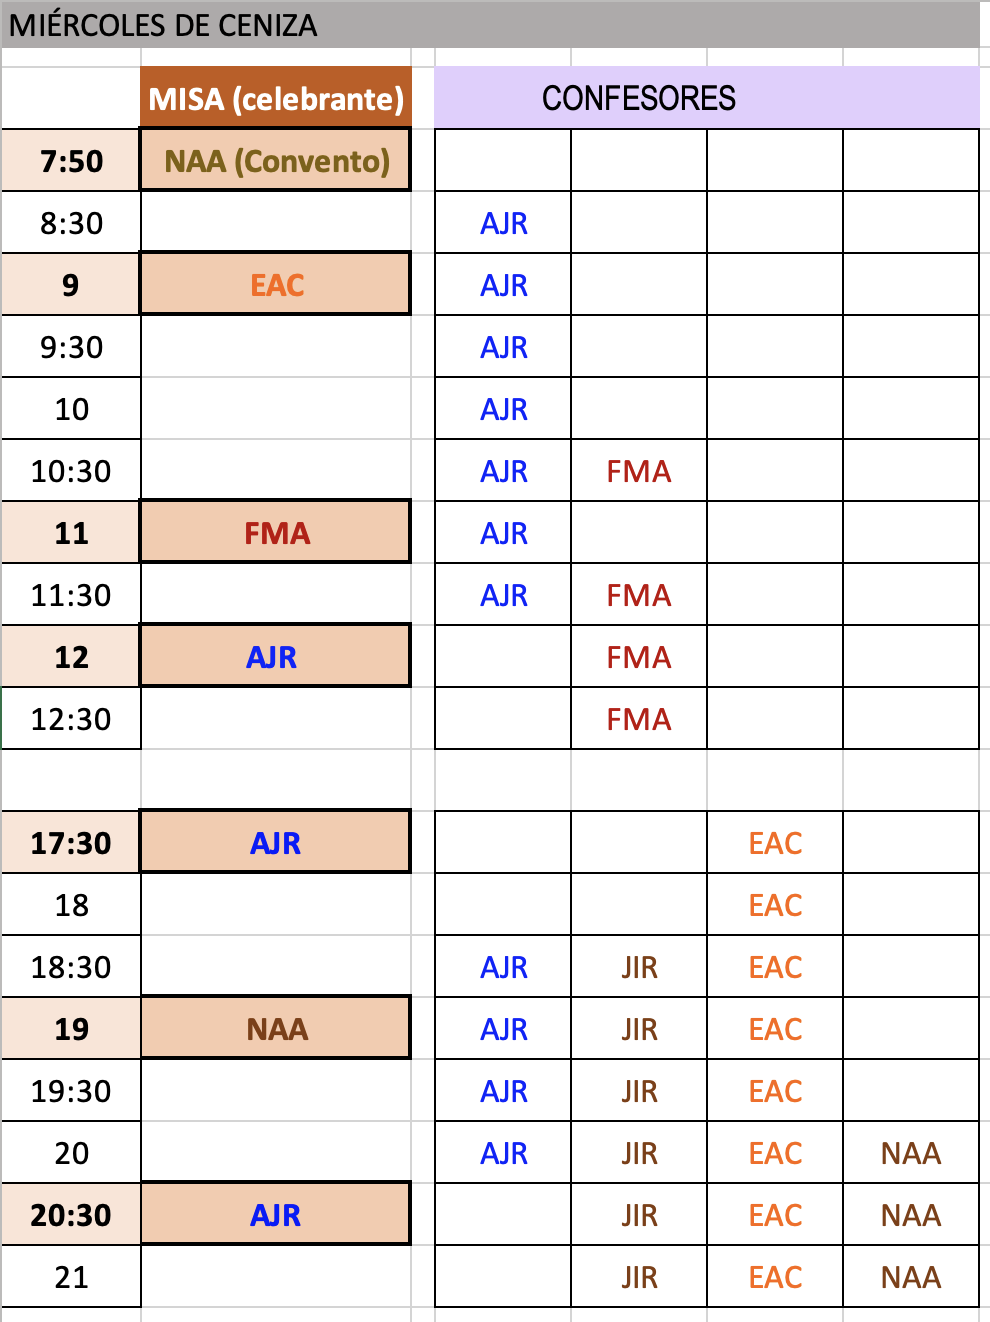This screenshot has width=990, height=1322.
Task: Select the EAC confessor cell at 17:30
Action: (x=775, y=843)
